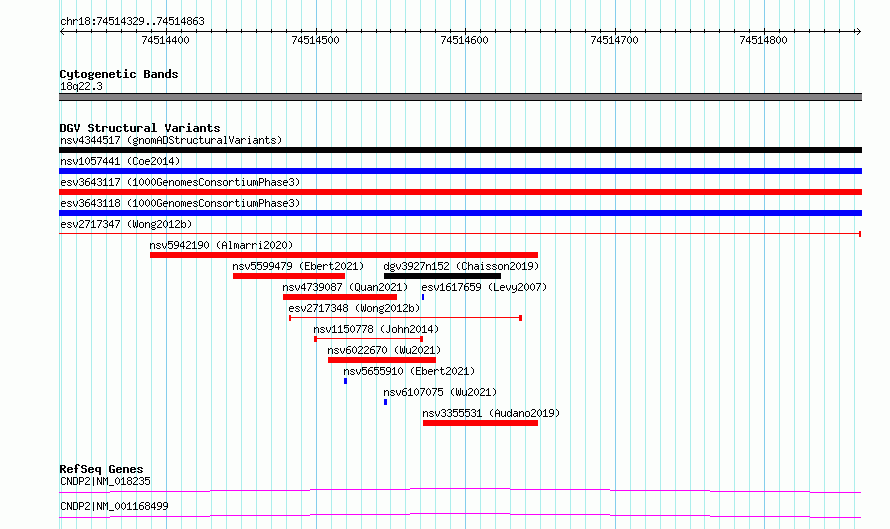Click the ruler's right arrowhead
Image resolution: width=890 pixels, height=529 pixels.
point(858,32)
